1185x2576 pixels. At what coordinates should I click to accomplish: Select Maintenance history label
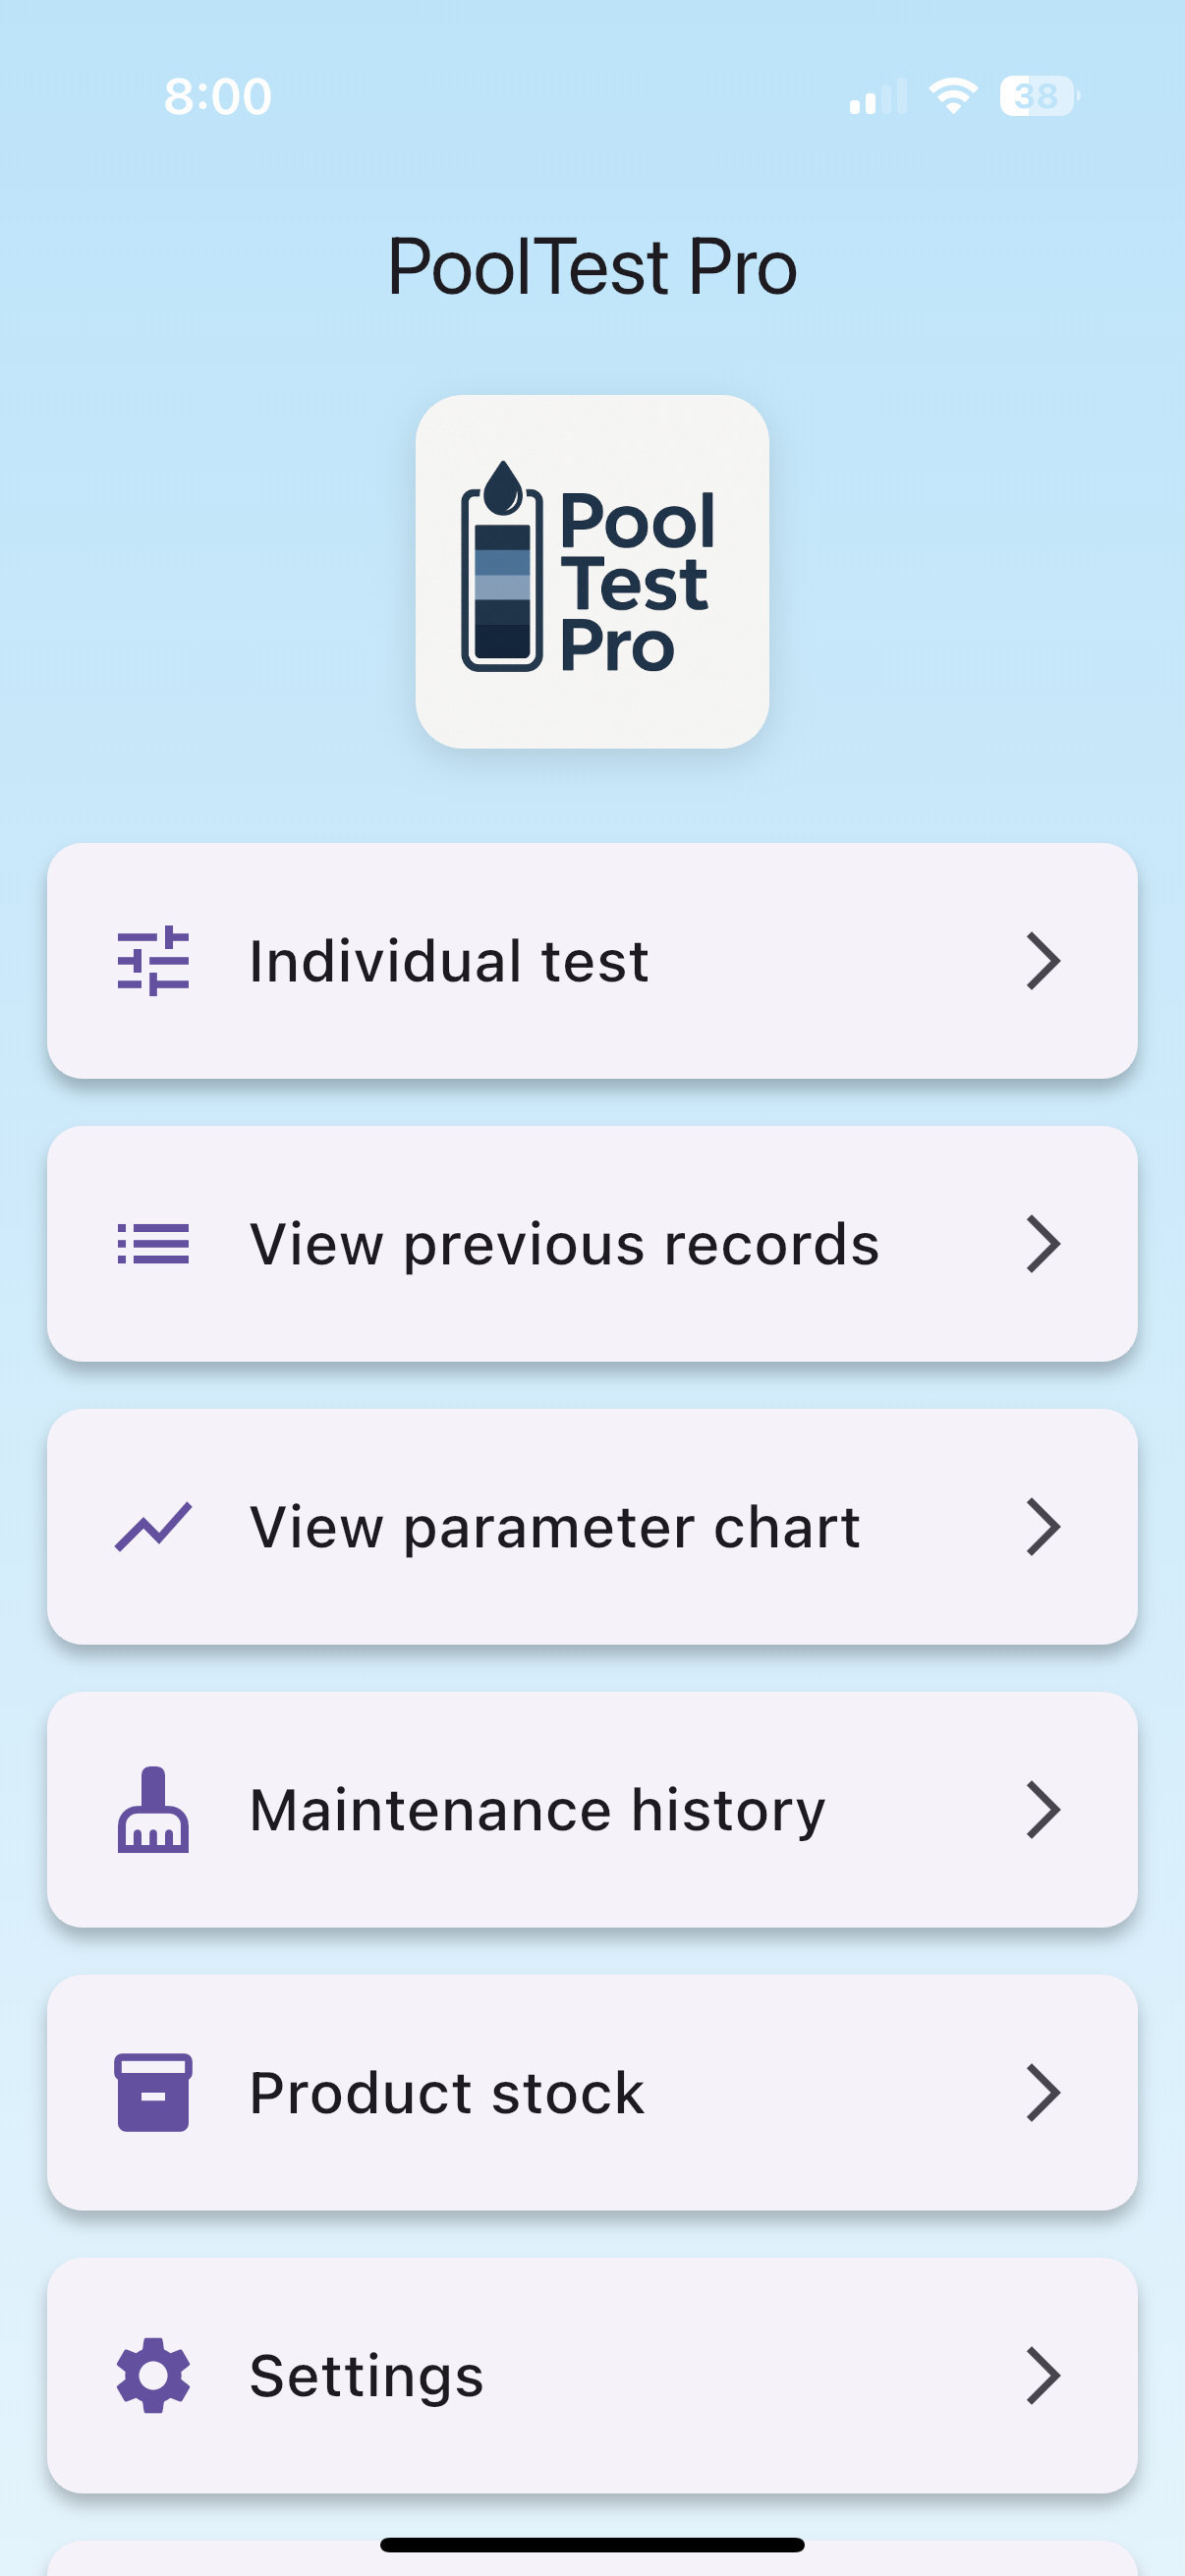coord(537,1811)
